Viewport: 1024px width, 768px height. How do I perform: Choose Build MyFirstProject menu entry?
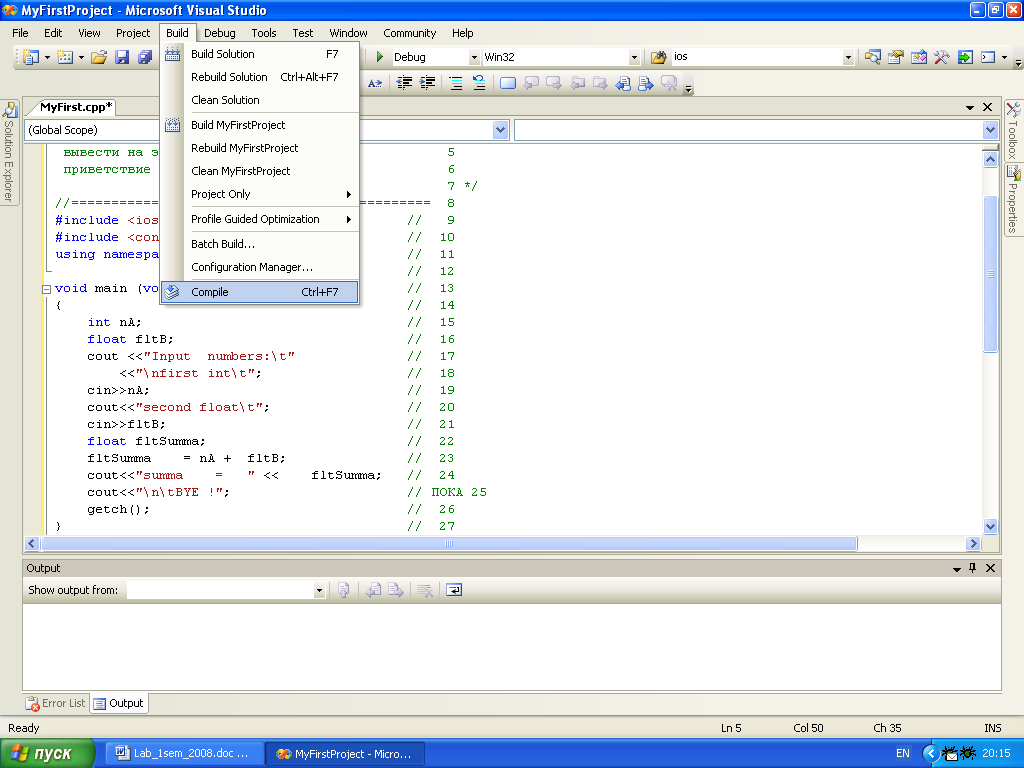click(260, 125)
